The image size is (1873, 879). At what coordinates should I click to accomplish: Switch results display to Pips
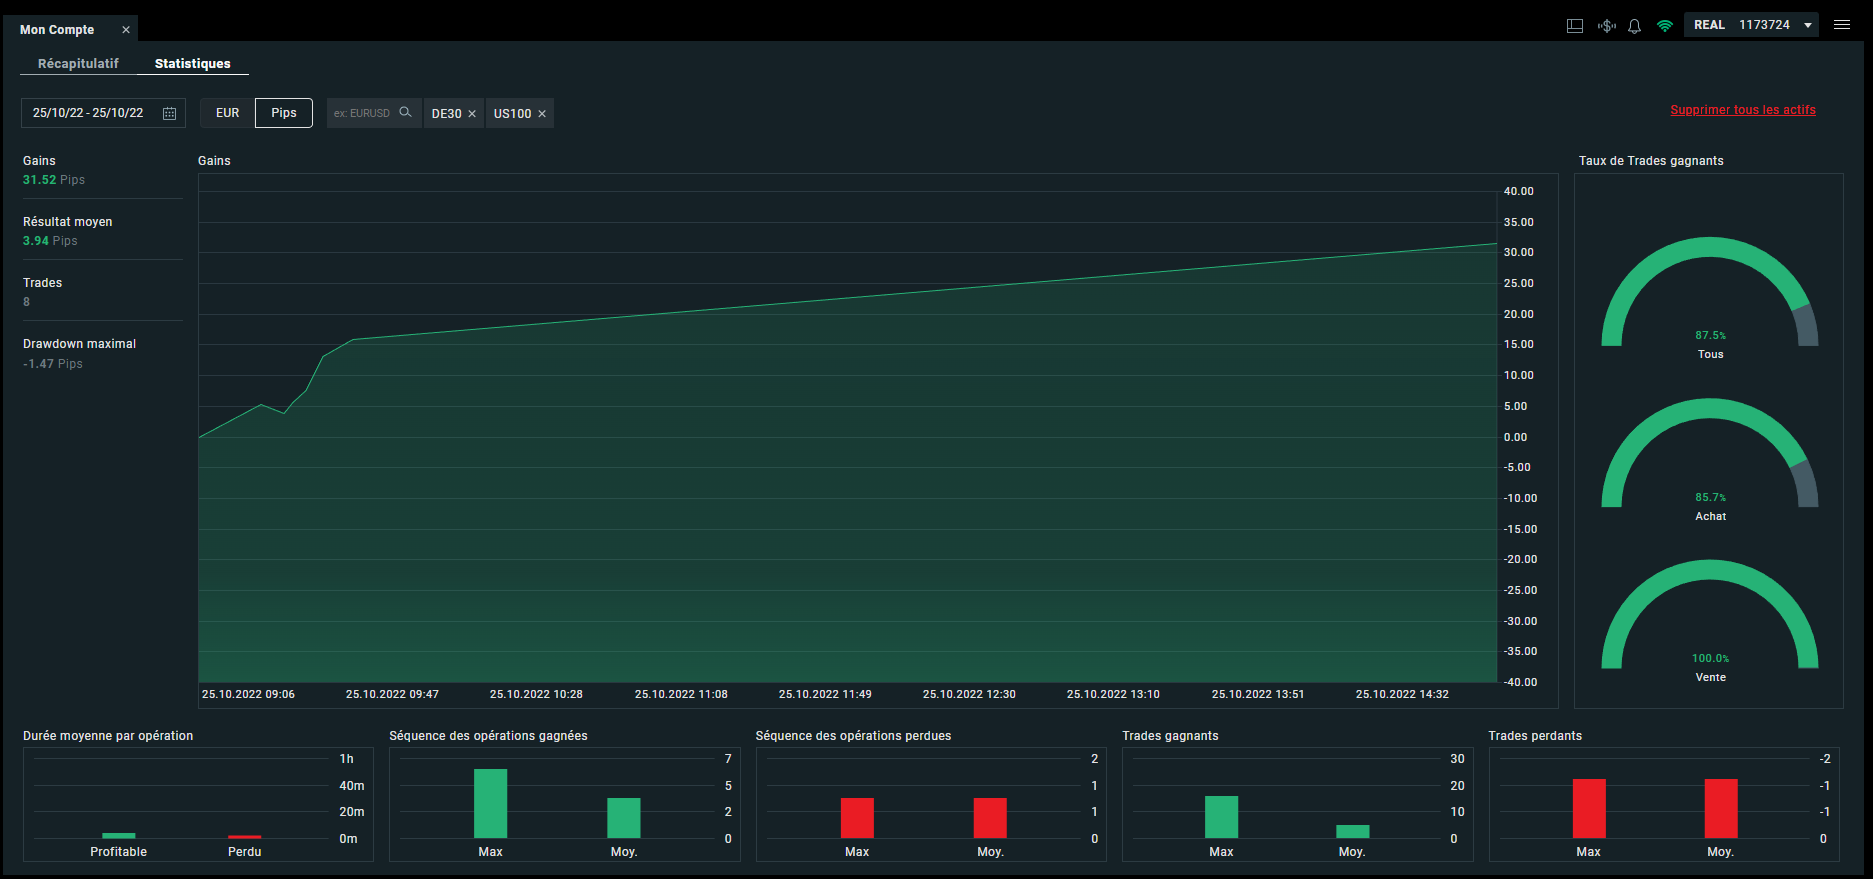pyautogui.click(x=284, y=113)
